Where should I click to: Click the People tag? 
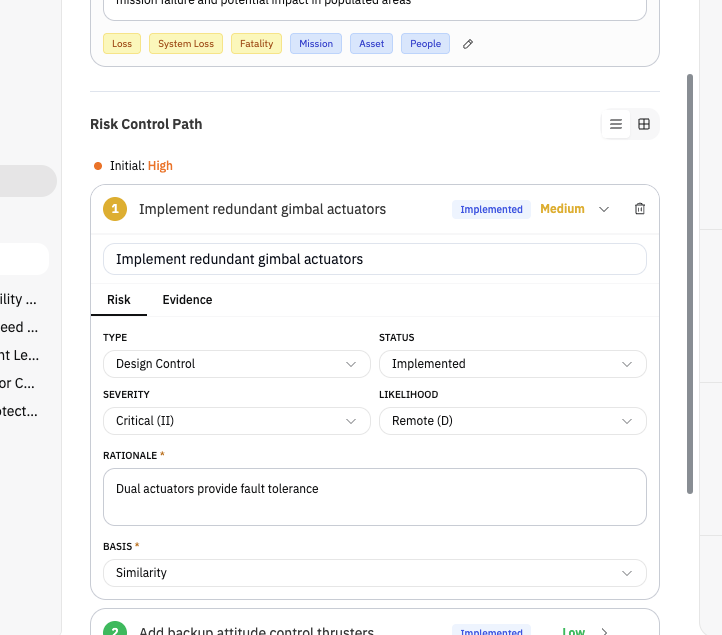tap(425, 44)
